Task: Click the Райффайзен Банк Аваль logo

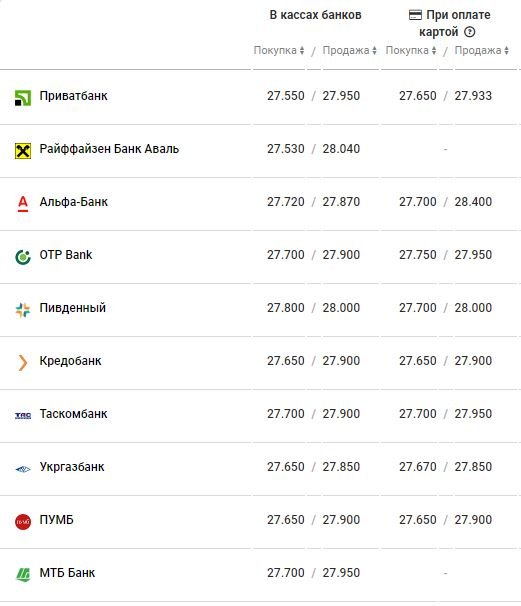Action: pos(23,151)
